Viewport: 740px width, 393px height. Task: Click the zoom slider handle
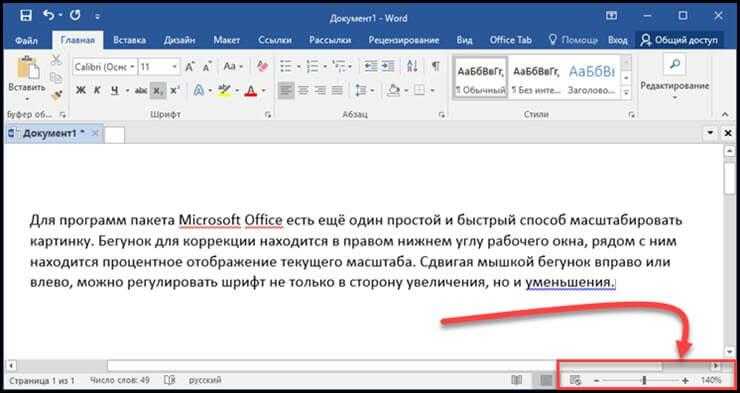644,380
